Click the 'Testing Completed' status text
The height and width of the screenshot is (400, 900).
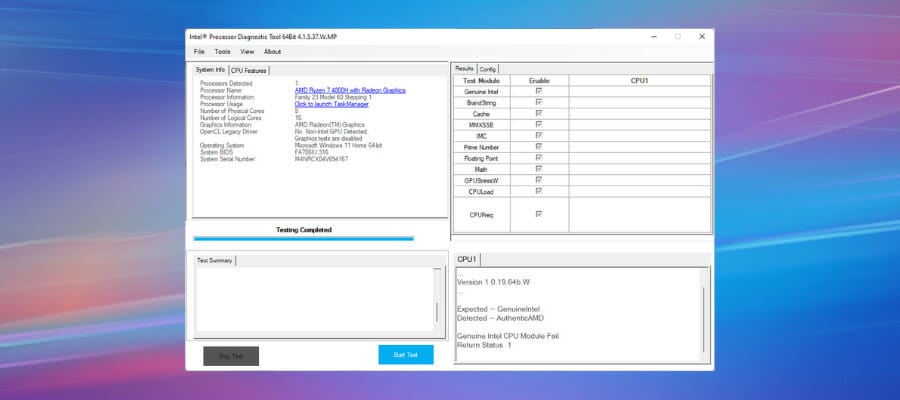[304, 230]
